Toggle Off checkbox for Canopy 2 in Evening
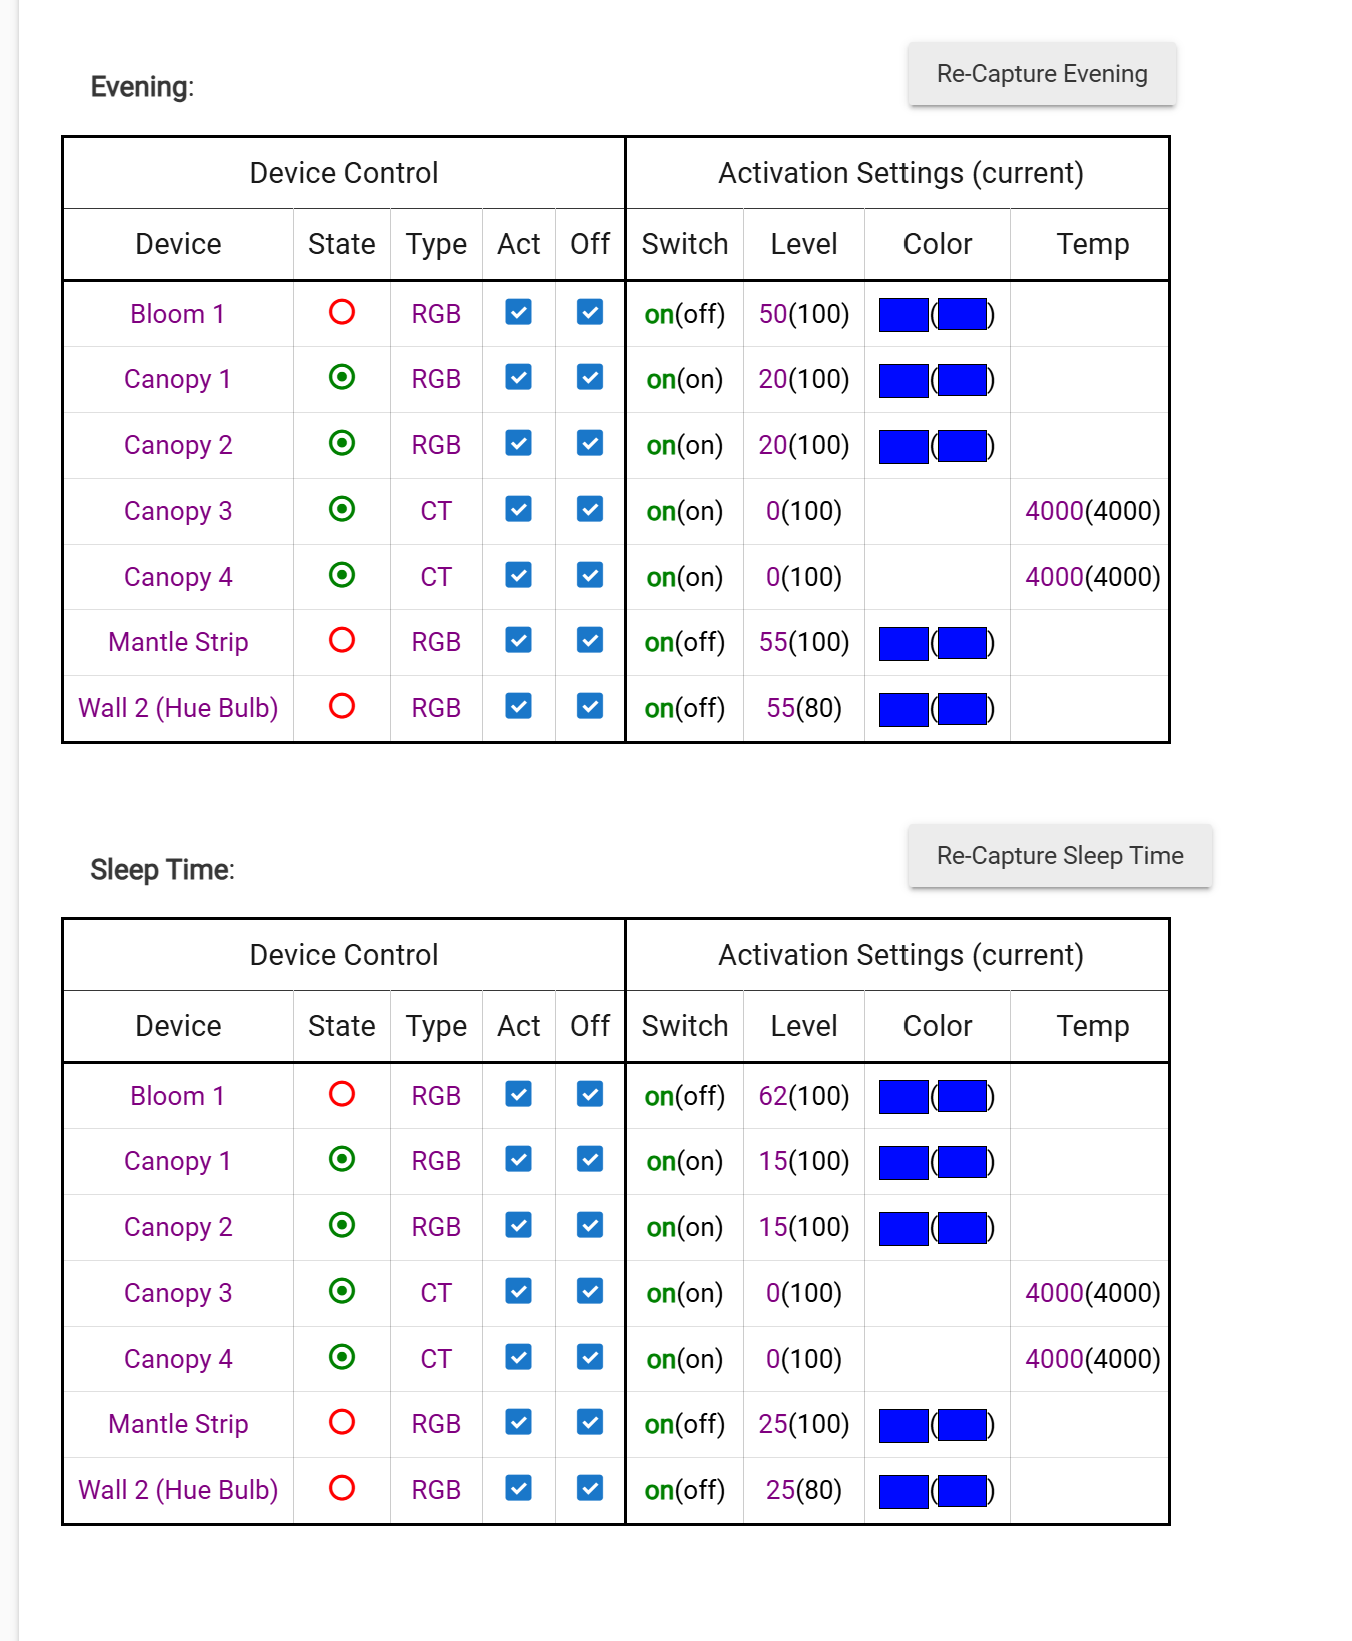The width and height of the screenshot is (1352, 1641). point(590,444)
